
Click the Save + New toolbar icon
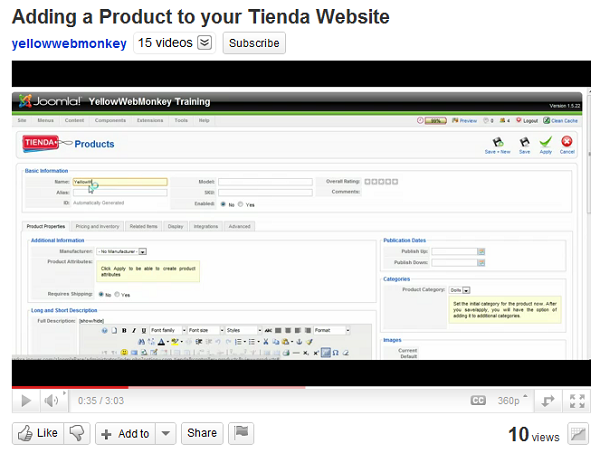(x=497, y=145)
